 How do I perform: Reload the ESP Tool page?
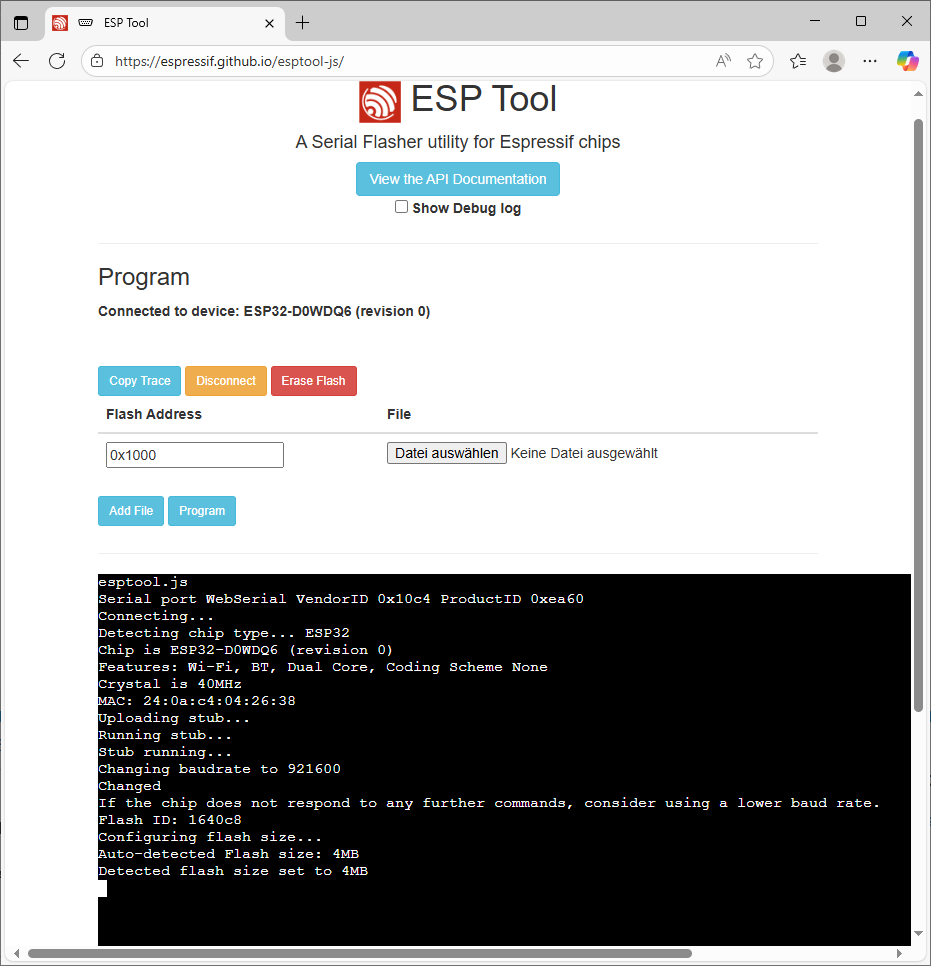(x=57, y=61)
